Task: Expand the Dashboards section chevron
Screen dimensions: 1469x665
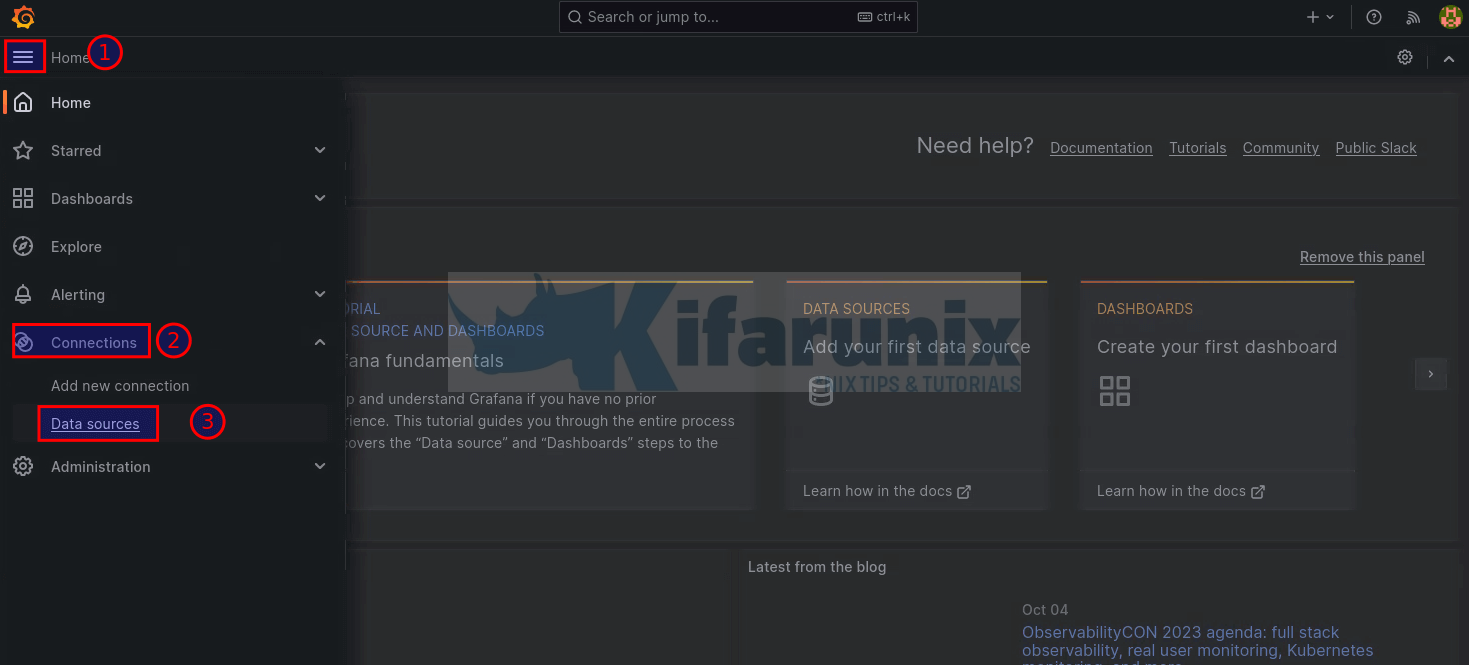Action: tap(320, 199)
